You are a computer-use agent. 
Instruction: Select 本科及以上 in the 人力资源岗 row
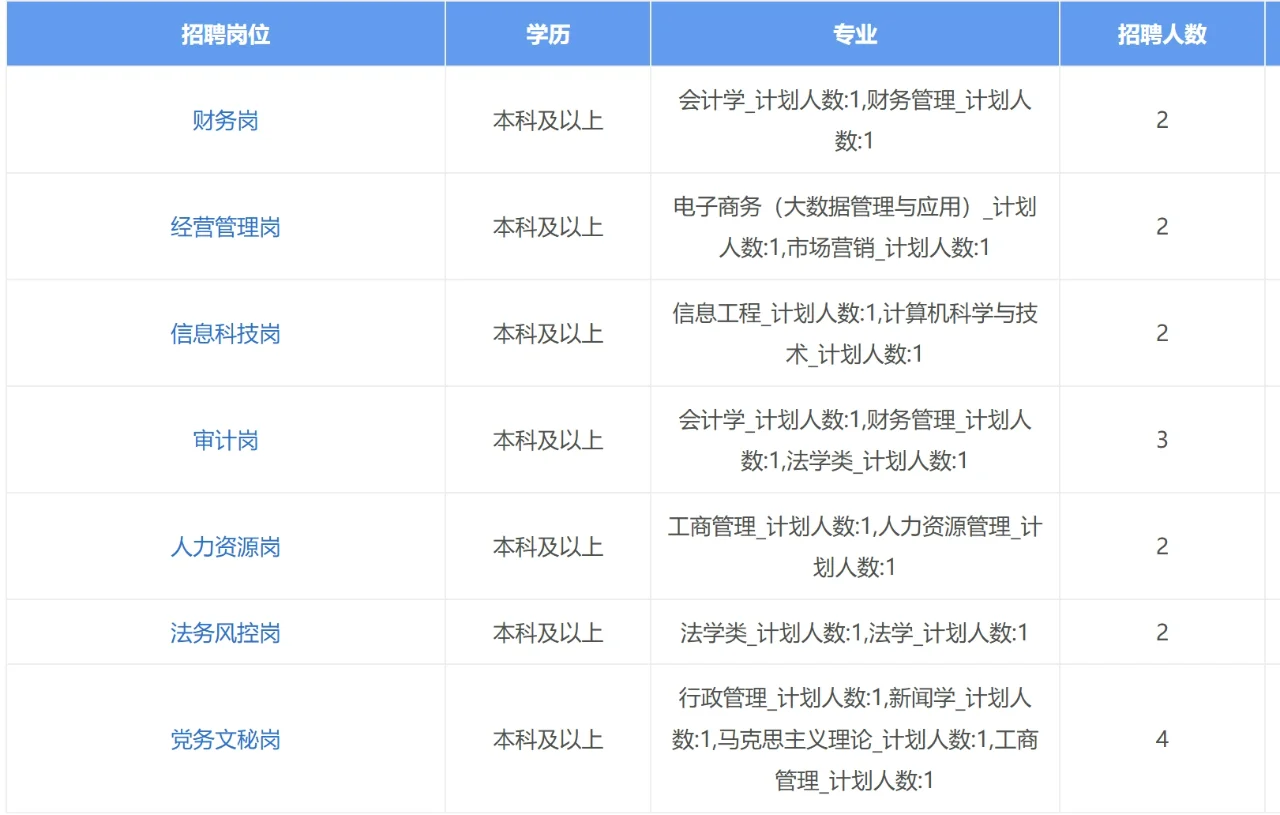[548, 547]
